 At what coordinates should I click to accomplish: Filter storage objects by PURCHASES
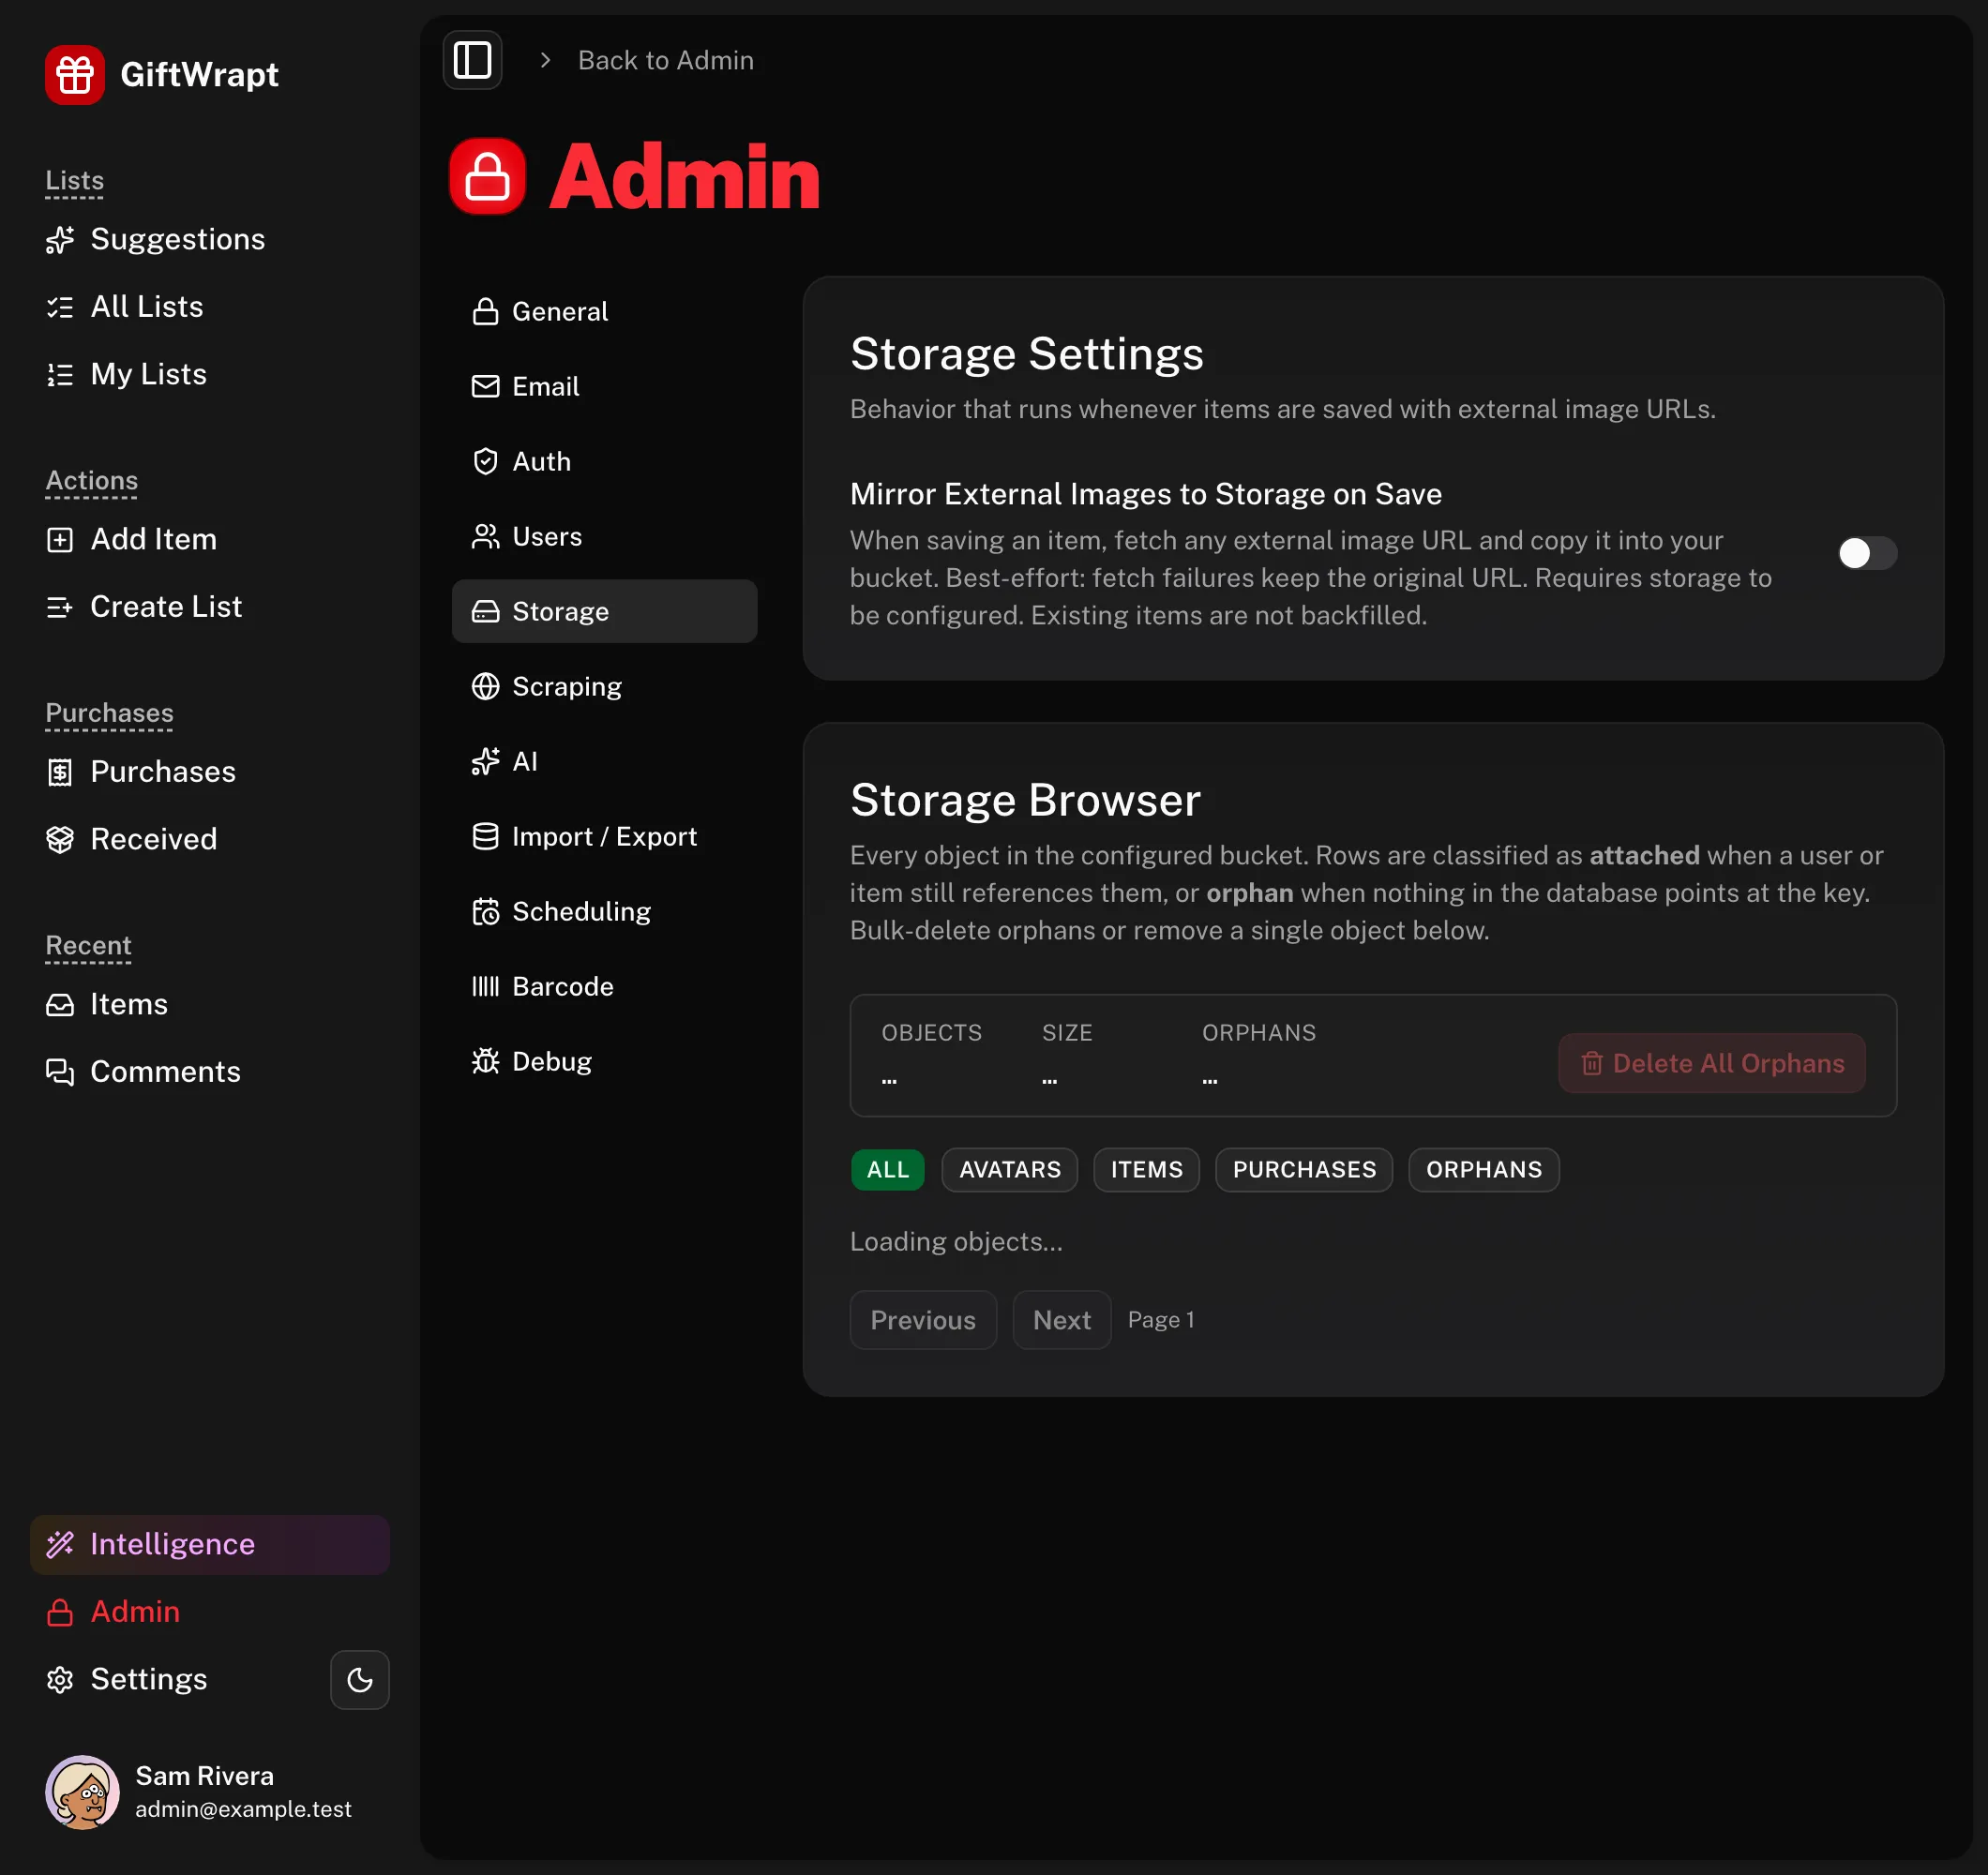point(1304,1170)
